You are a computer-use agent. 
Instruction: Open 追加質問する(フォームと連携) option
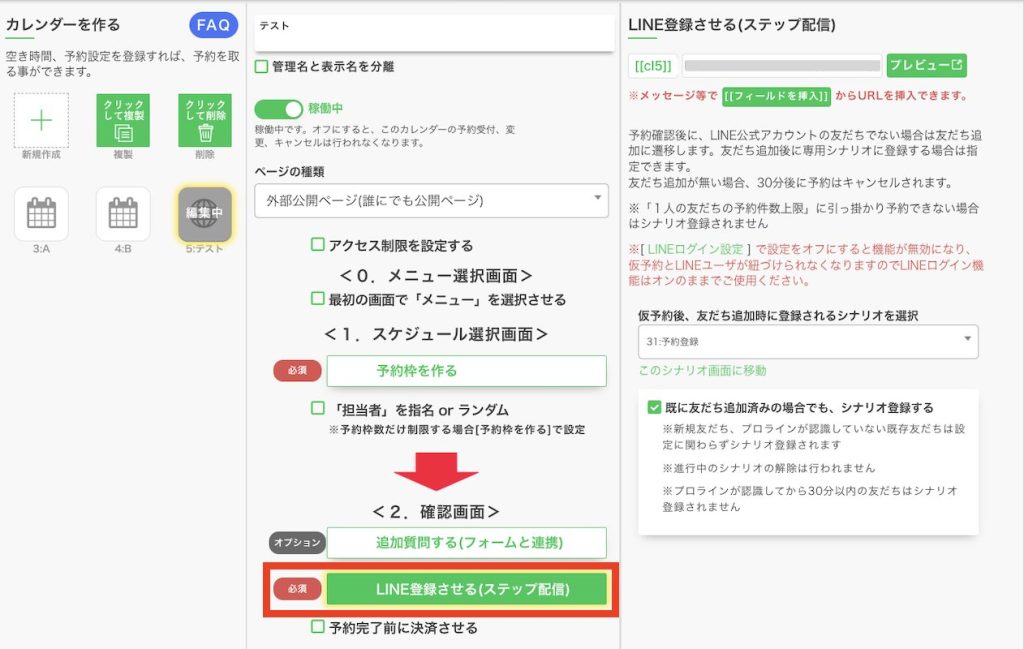click(466, 543)
